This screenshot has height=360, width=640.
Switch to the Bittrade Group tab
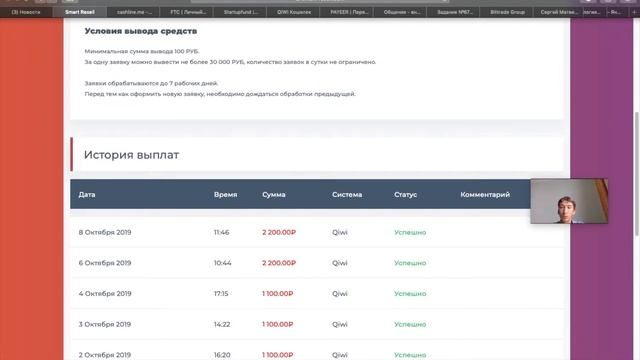pyautogui.click(x=508, y=12)
